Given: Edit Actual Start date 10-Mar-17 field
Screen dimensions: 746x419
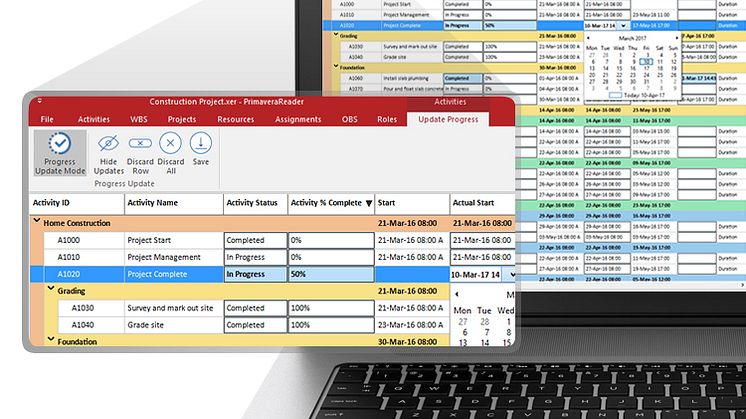Looking at the screenshot, I should 477,274.
